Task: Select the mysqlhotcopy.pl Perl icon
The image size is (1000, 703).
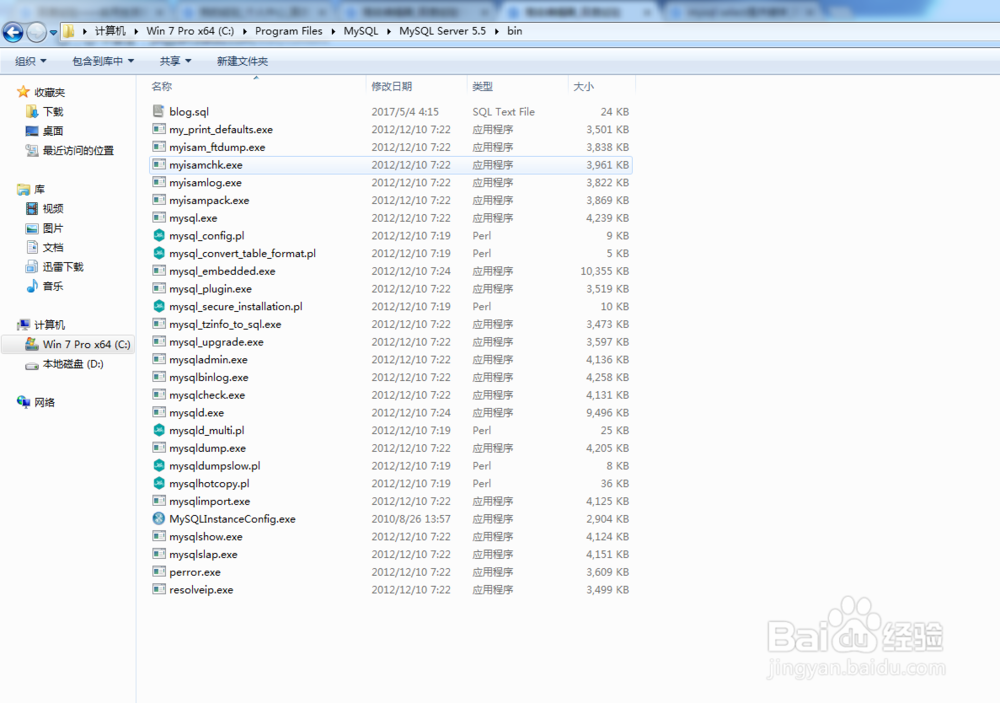Action: (x=159, y=484)
